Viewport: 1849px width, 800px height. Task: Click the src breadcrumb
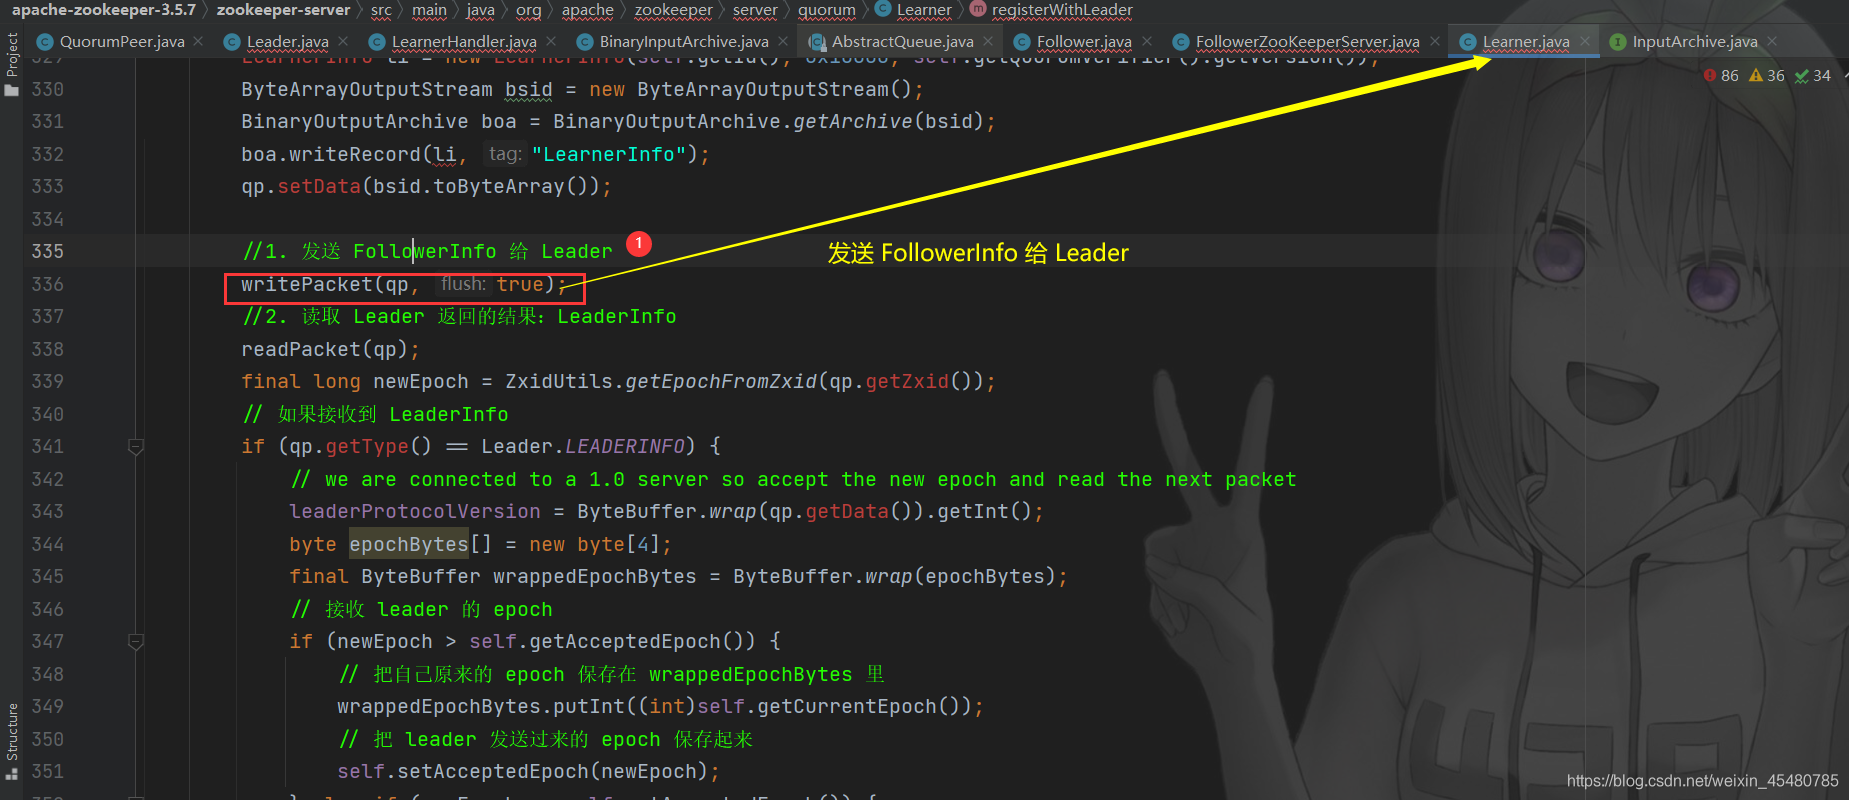(381, 9)
